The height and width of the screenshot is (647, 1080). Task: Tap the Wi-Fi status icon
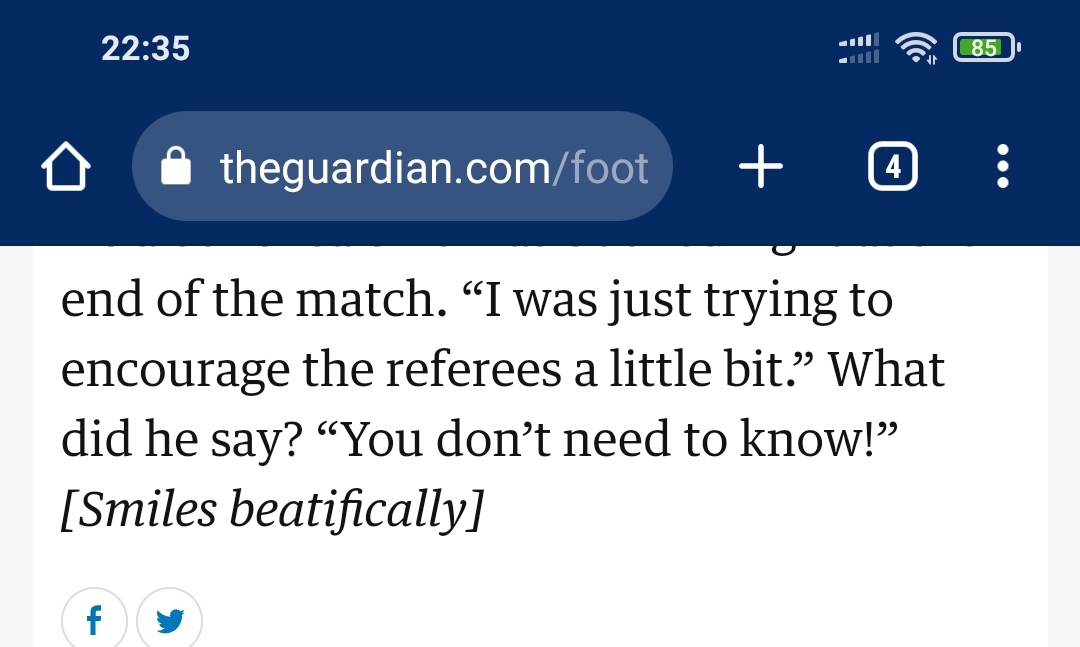click(x=916, y=48)
